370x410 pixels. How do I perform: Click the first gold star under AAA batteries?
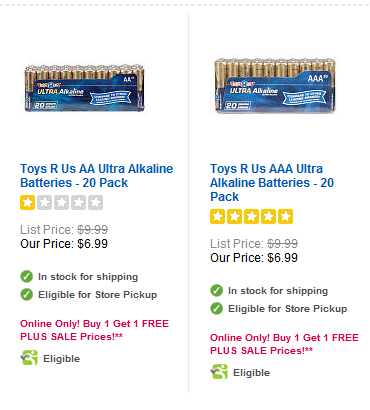(217, 216)
